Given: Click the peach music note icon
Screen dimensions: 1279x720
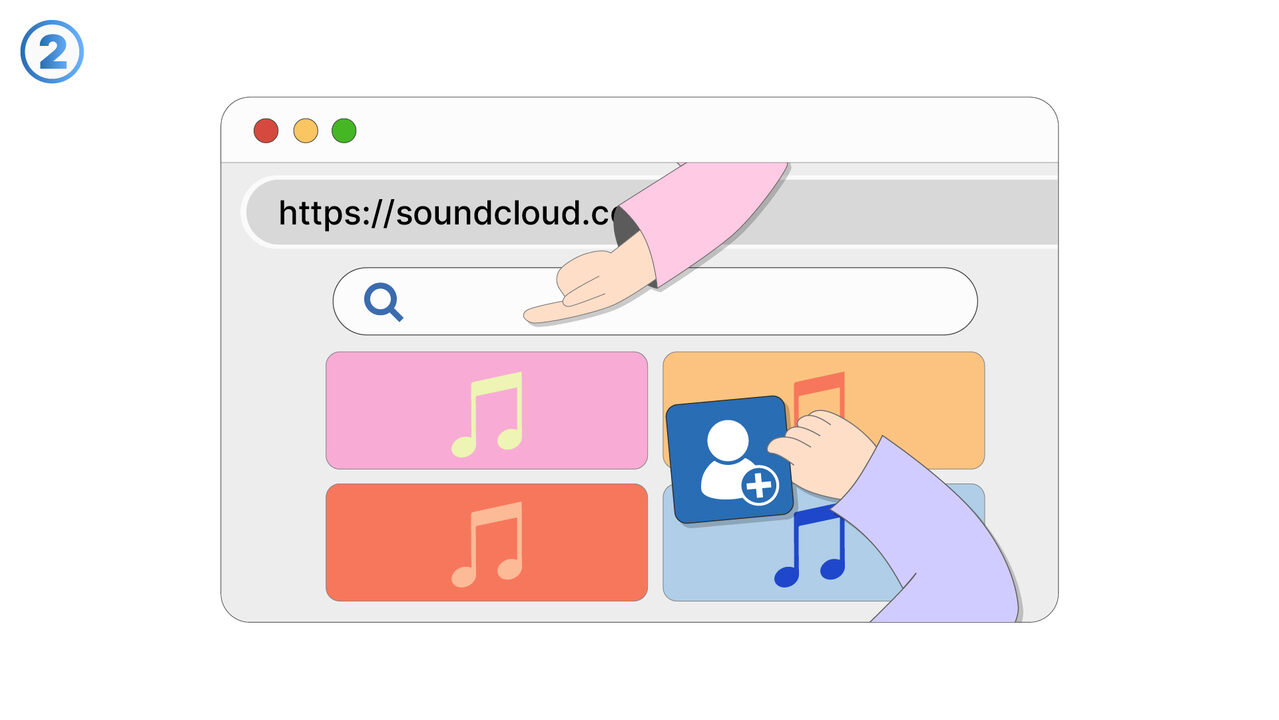Looking at the screenshot, I should 488,543.
